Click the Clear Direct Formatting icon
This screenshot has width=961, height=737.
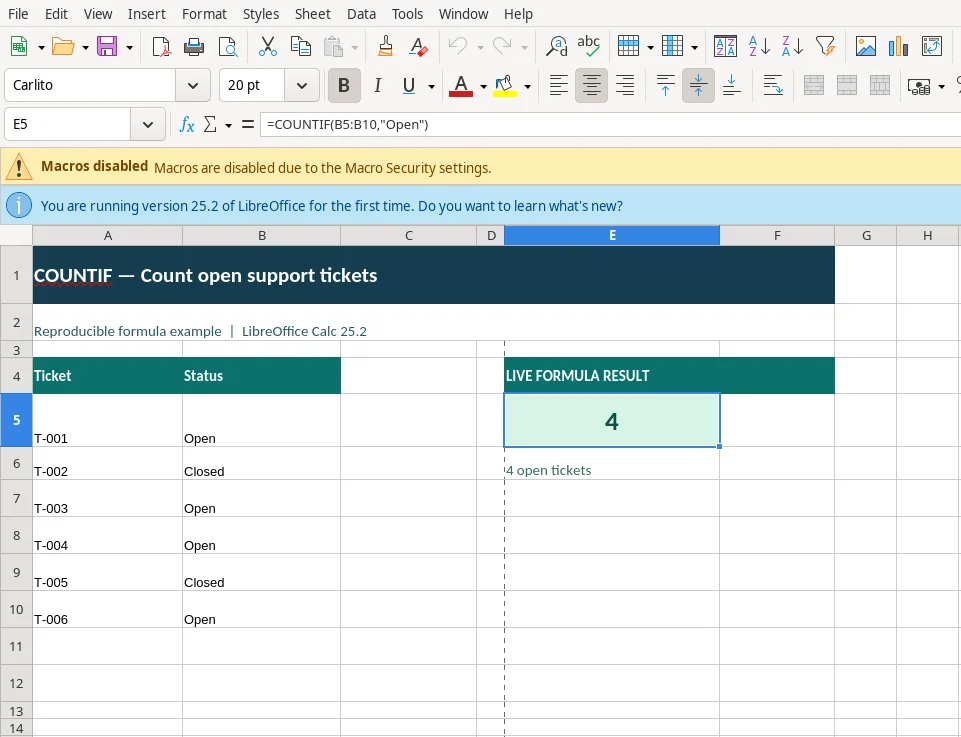point(419,47)
